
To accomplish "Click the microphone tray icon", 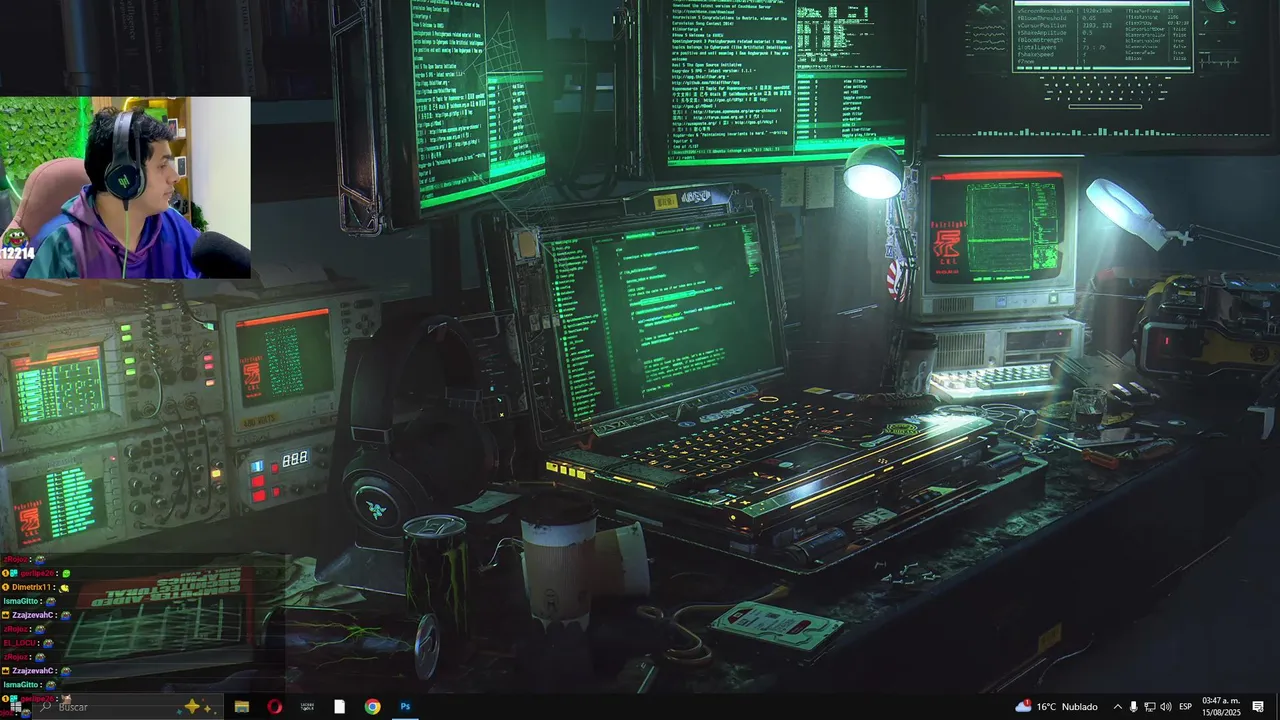I will 1133,707.
